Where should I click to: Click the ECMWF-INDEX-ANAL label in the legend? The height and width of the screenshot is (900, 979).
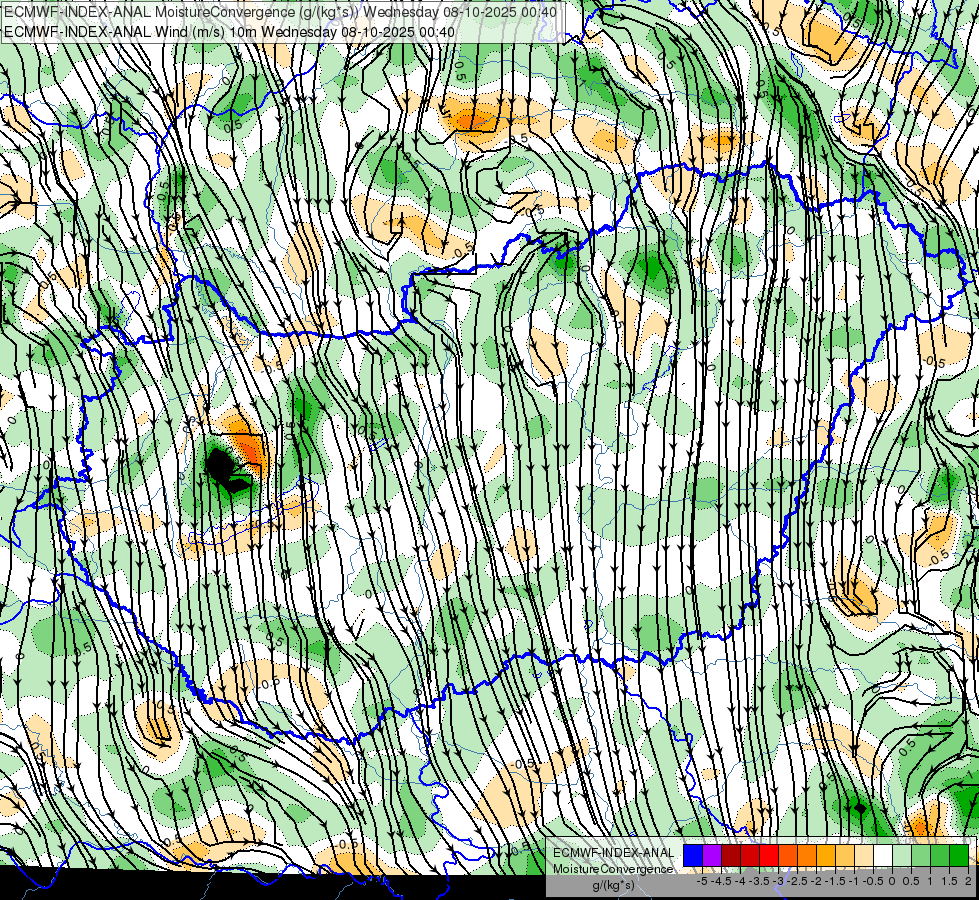click(614, 853)
